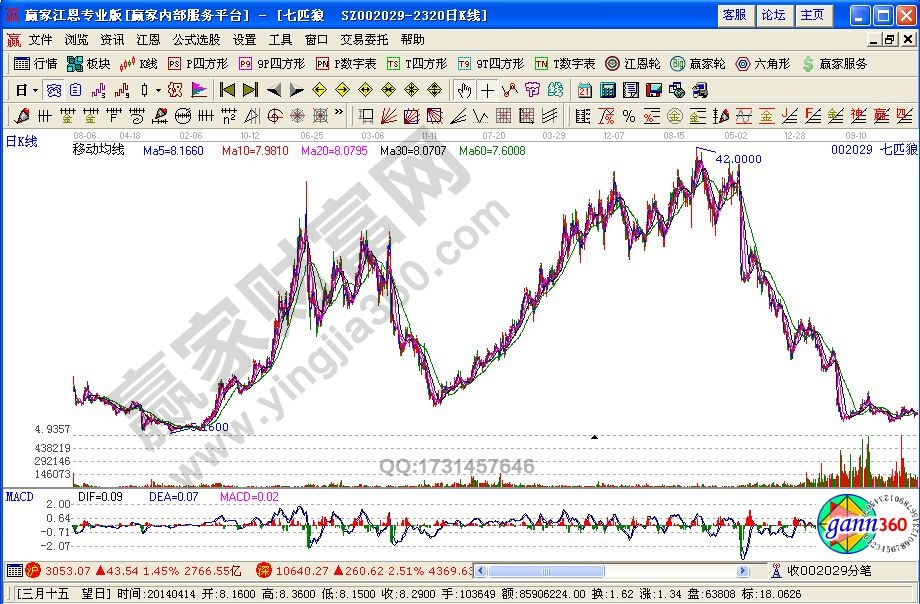Click the 客服 button in title bar
Screen dimensions: 920x604
pyautogui.click(x=734, y=15)
